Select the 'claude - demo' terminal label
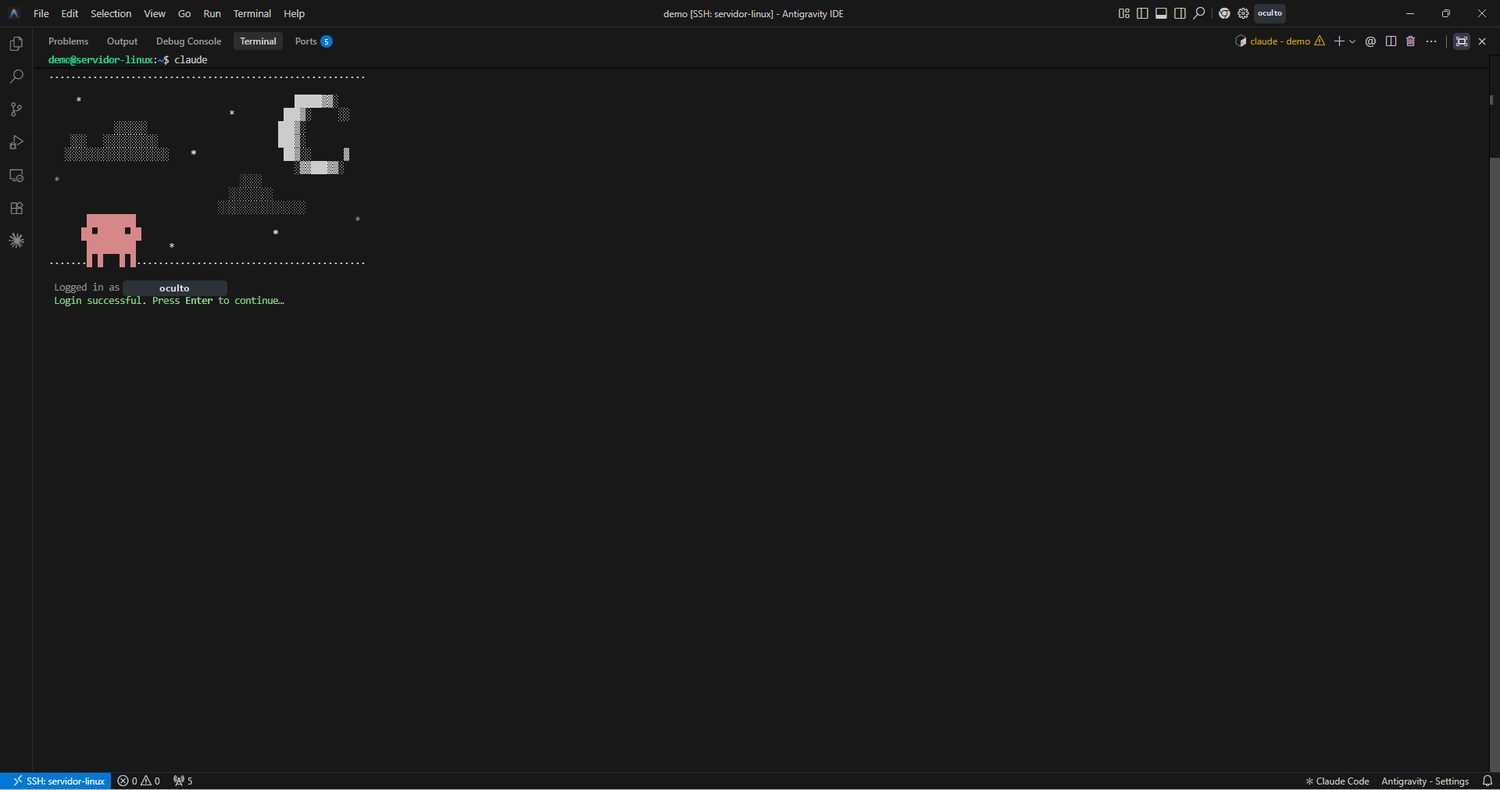This screenshot has width=1500, height=790. click(x=1279, y=41)
